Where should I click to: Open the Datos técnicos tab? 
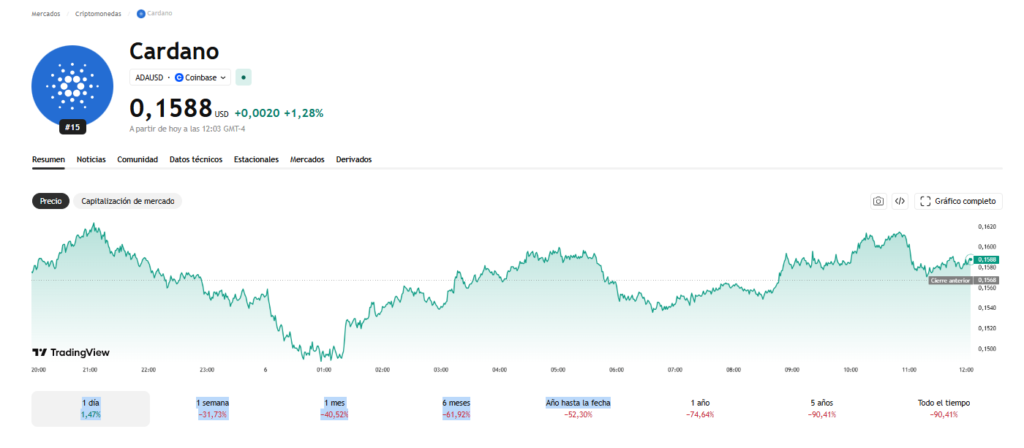pyautogui.click(x=196, y=159)
